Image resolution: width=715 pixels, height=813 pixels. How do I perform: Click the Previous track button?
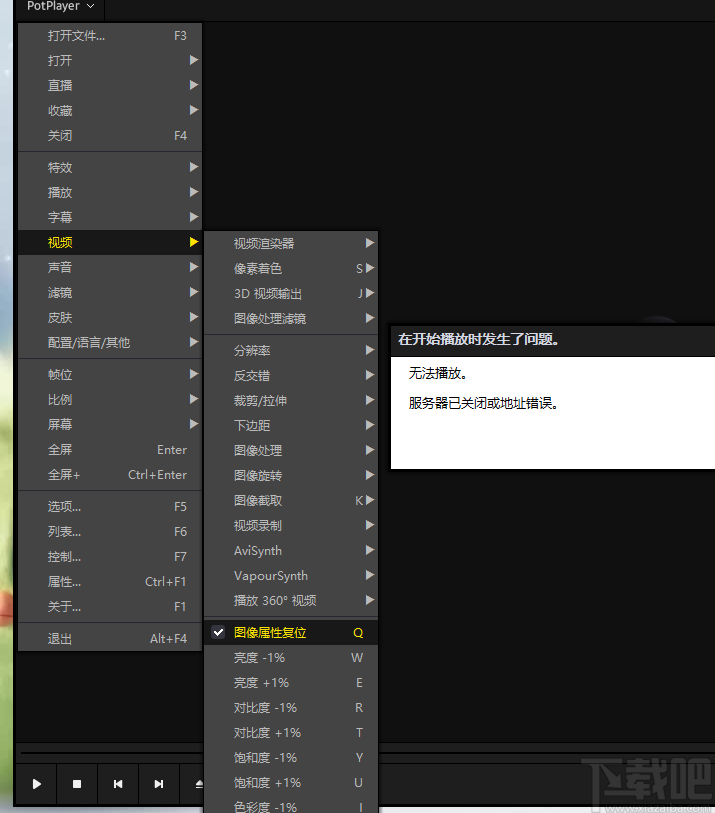pos(118,784)
